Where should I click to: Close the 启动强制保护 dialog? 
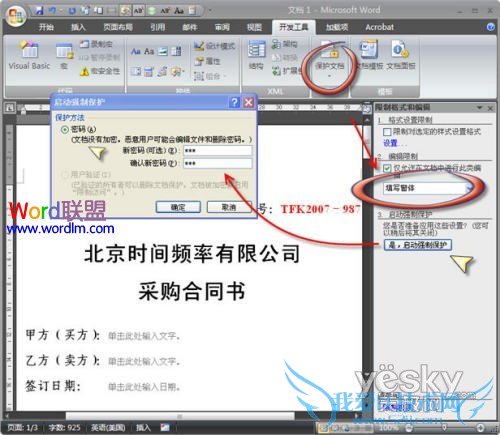pos(248,102)
